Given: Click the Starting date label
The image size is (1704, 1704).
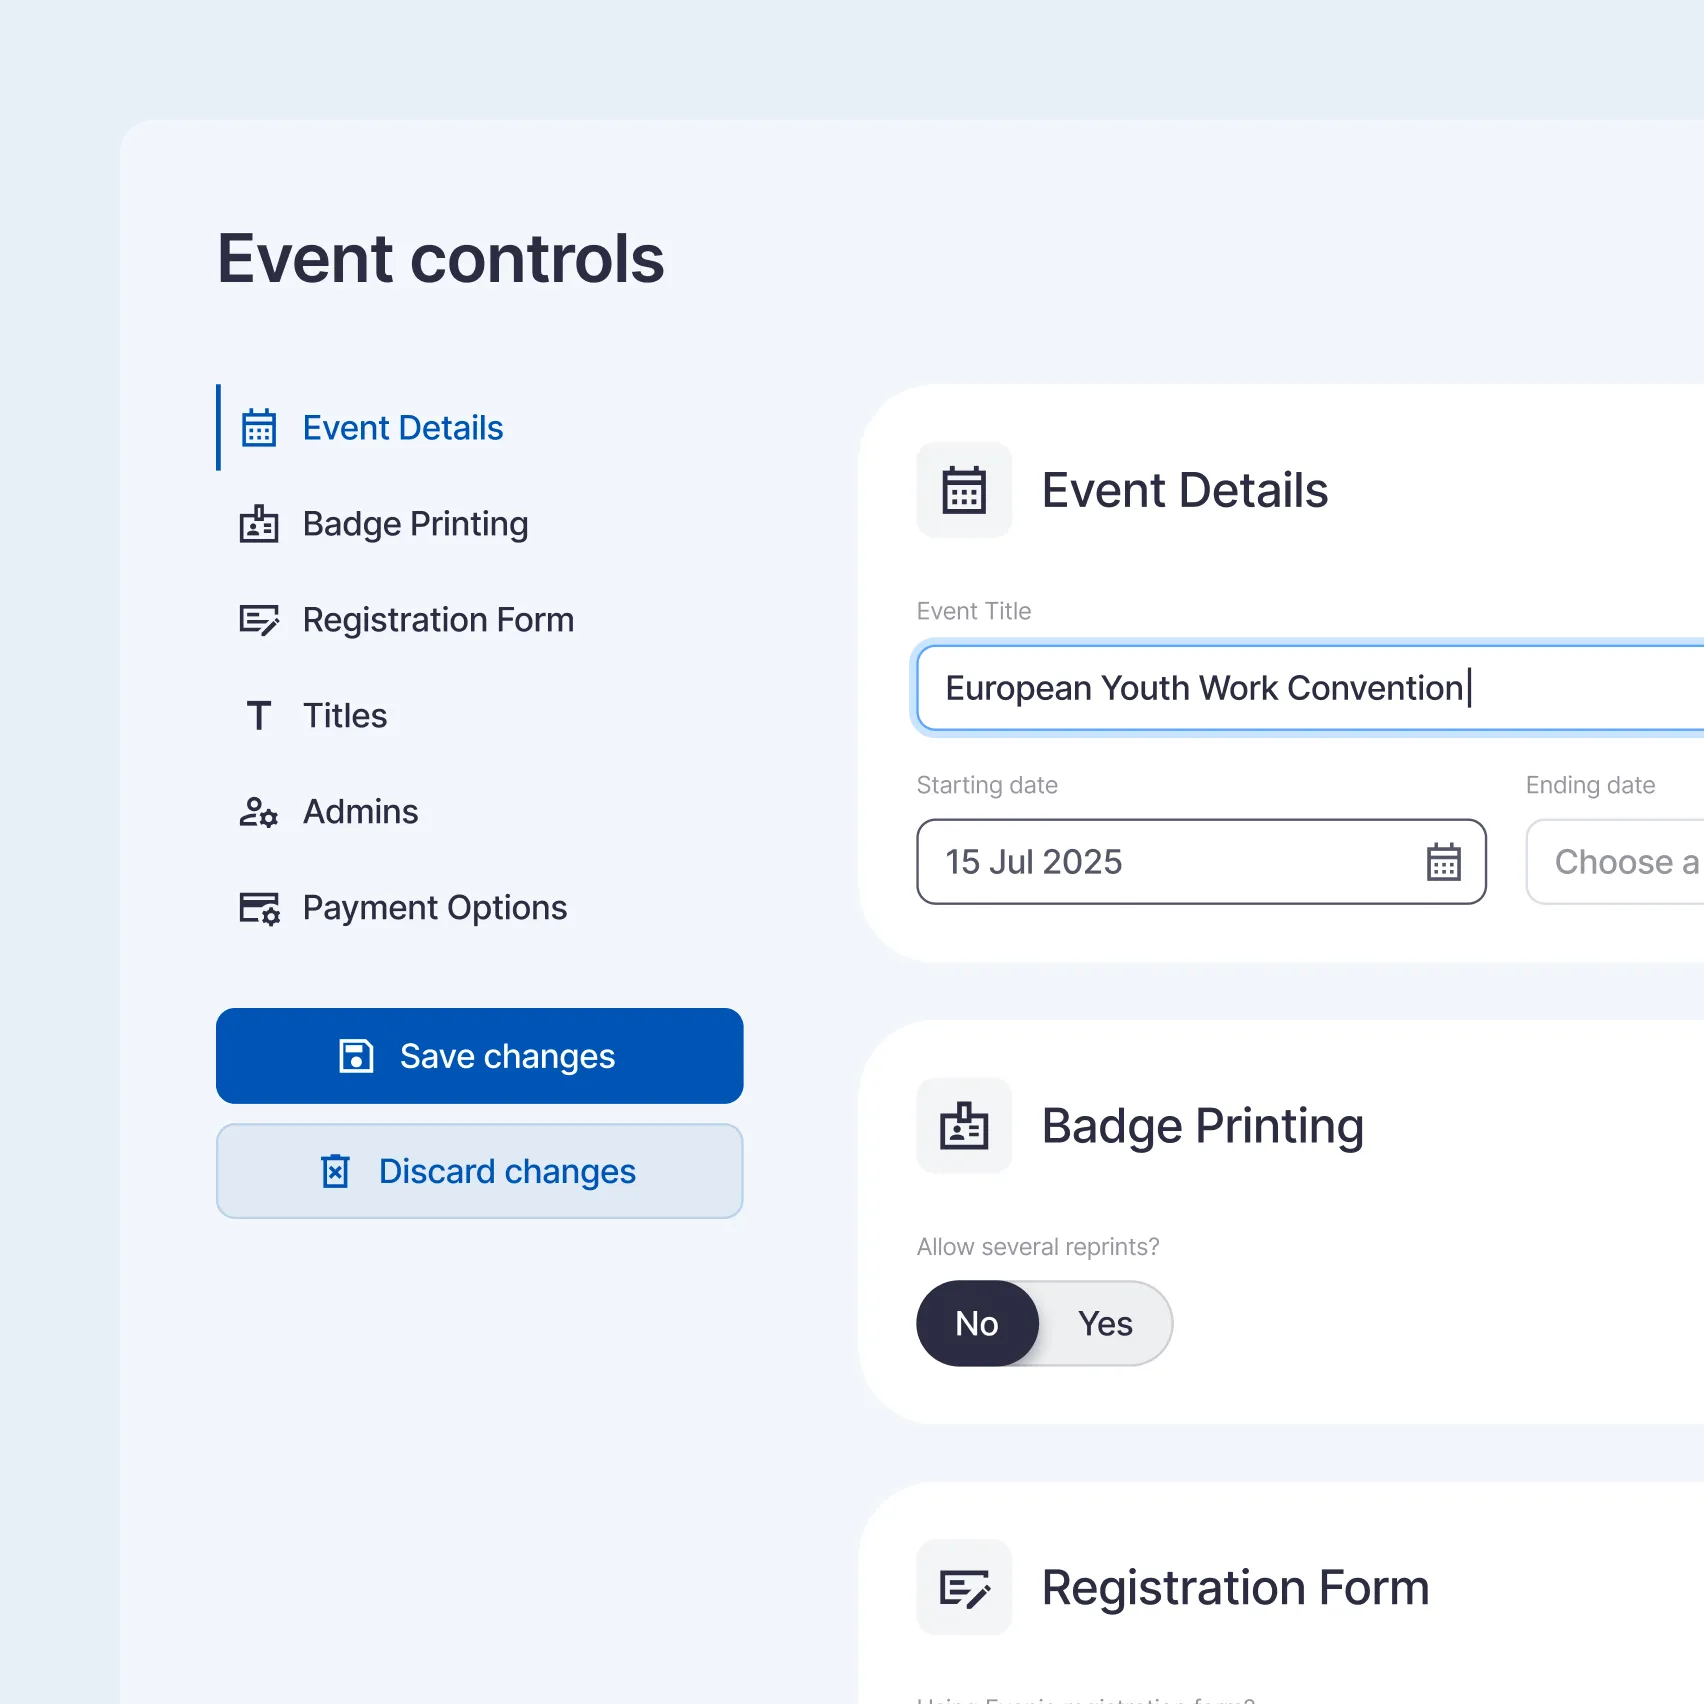Looking at the screenshot, I should pyautogui.click(x=987, y=785).
